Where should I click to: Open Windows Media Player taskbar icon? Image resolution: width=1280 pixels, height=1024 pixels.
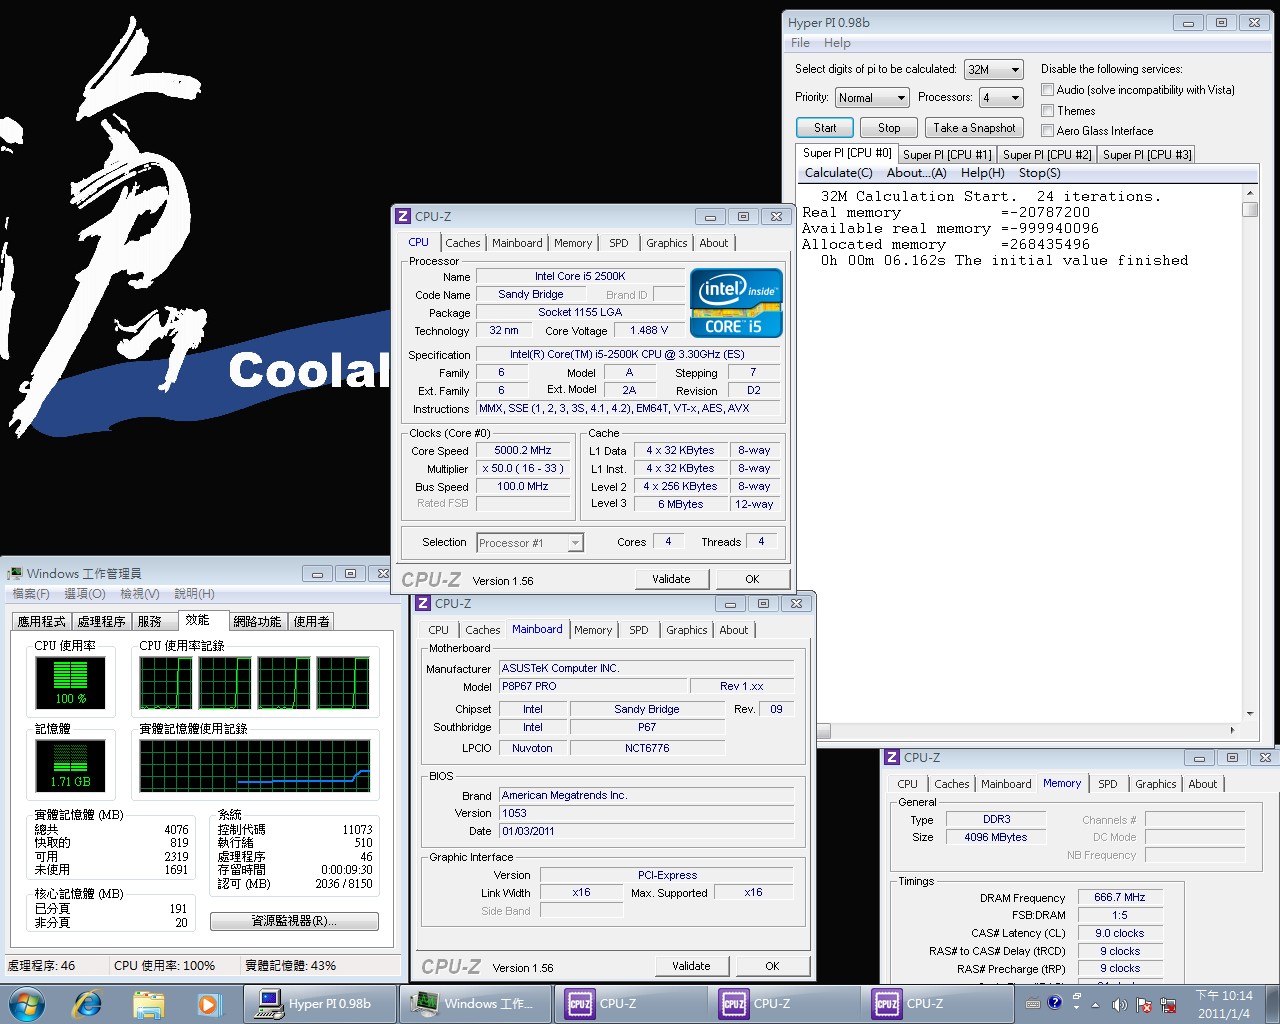coord(208,1003)
